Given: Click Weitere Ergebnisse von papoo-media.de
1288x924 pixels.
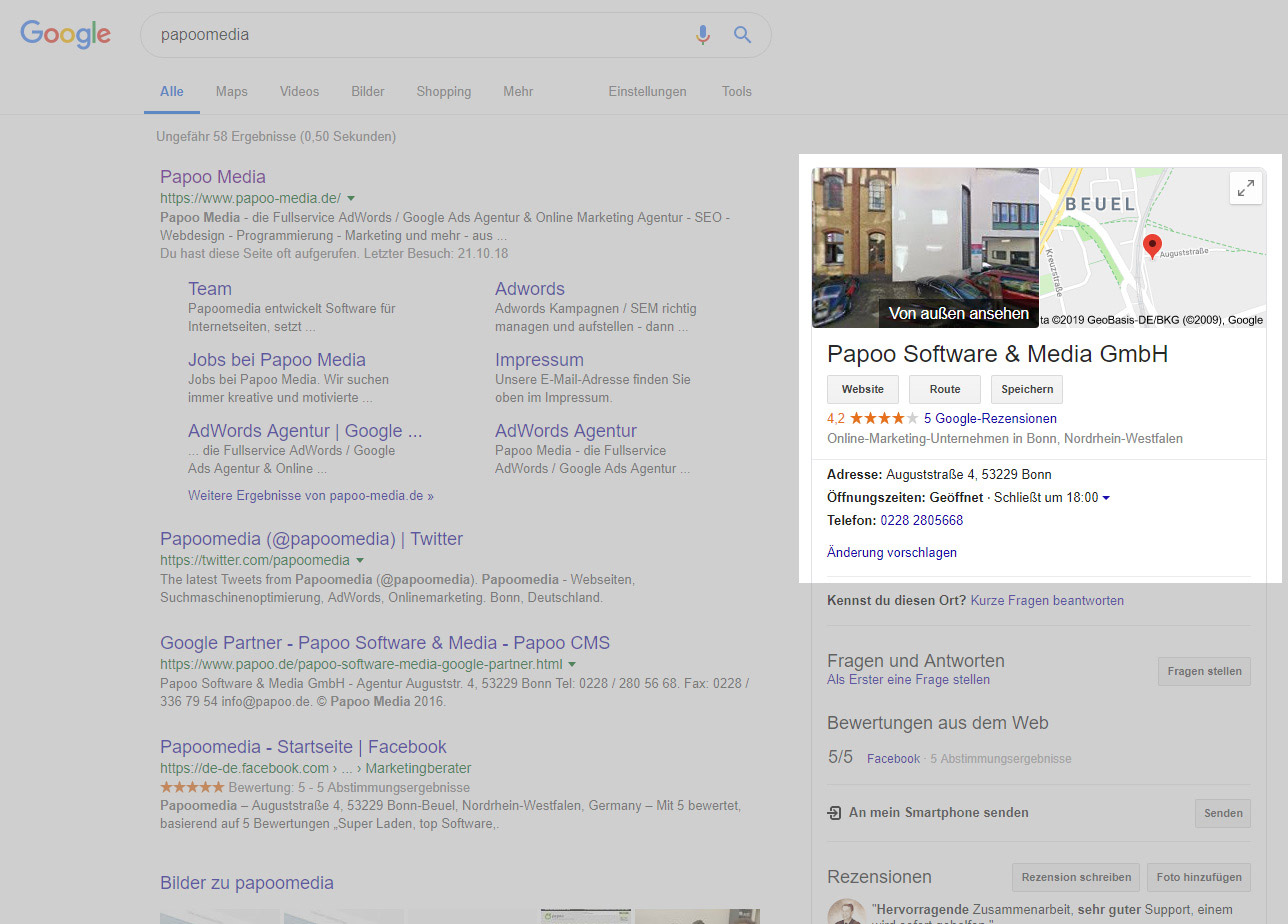Looking at the screenshot, I should [x=311, y=495].
